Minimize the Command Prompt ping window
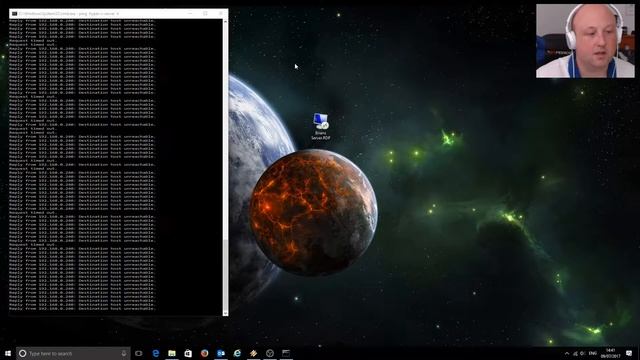640x360 pixels. [x=190, y=13]
